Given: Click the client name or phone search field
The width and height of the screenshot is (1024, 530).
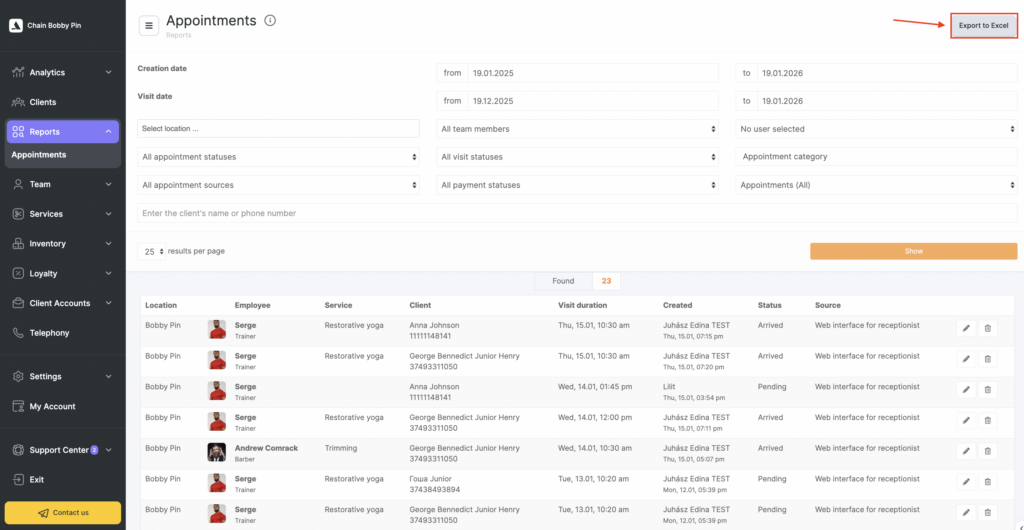Looking at the screenshot, I should tap(577, 213).
